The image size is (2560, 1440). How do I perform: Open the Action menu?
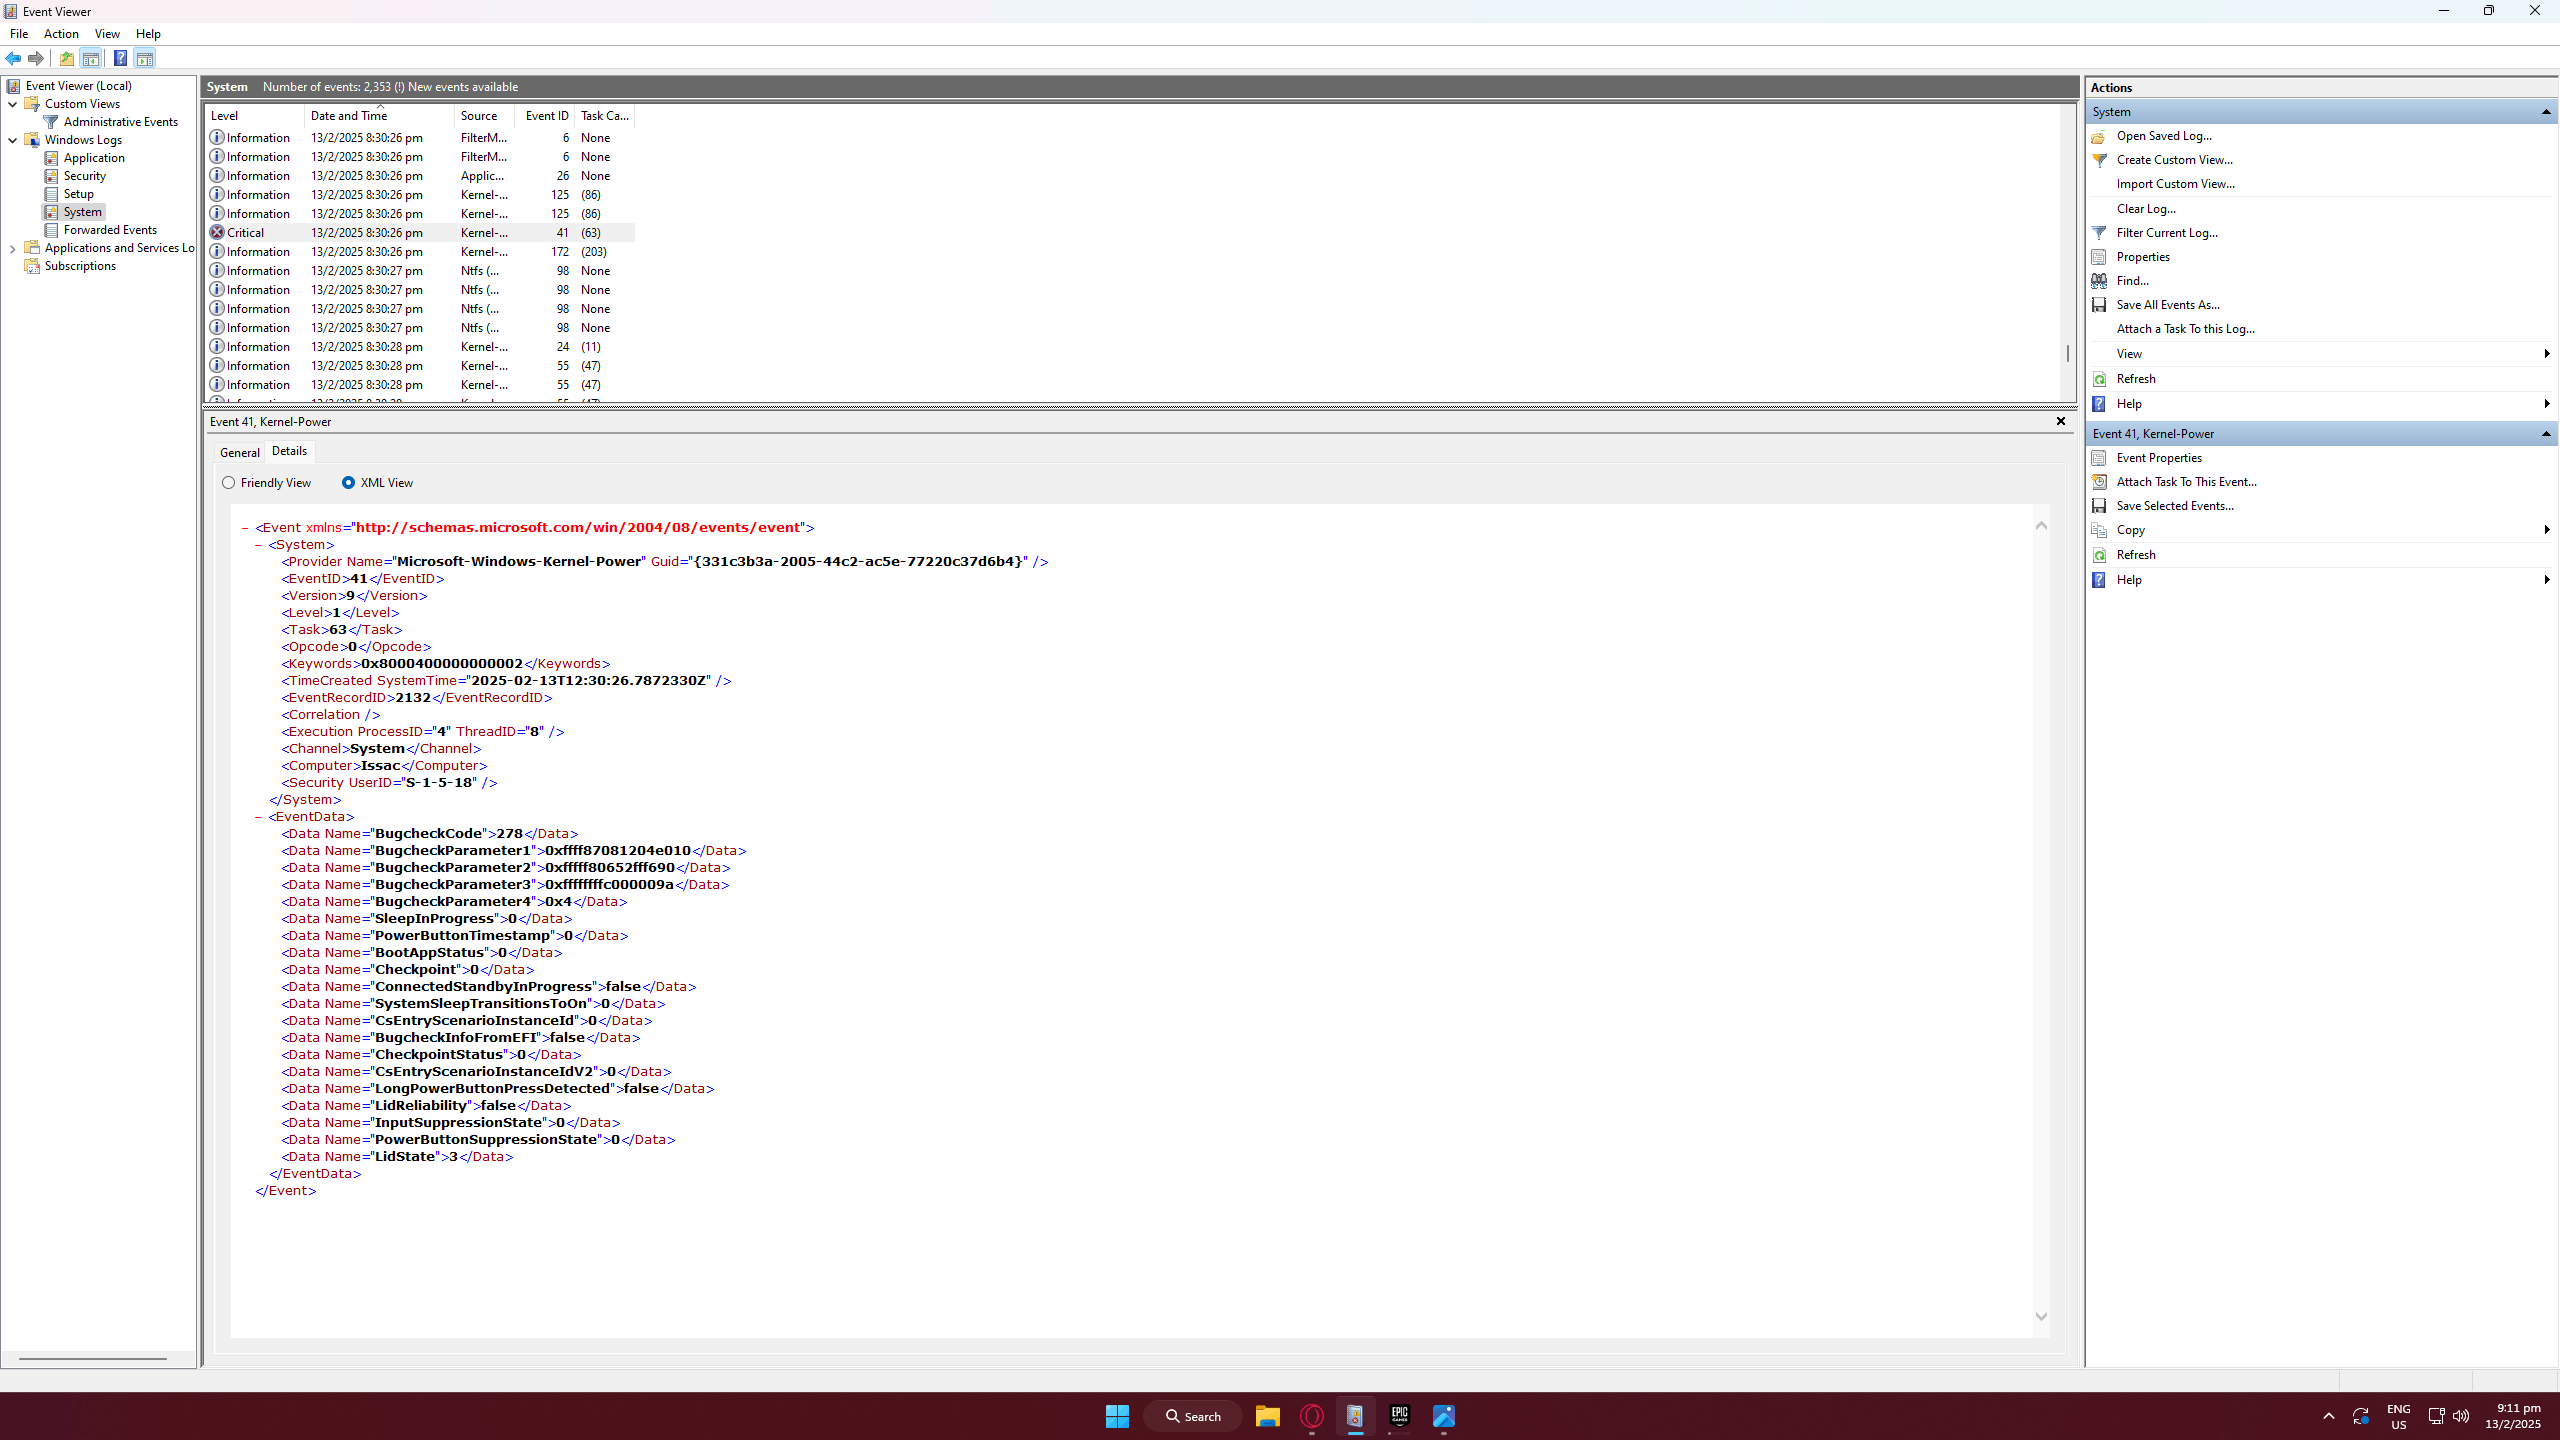[61, 34]
